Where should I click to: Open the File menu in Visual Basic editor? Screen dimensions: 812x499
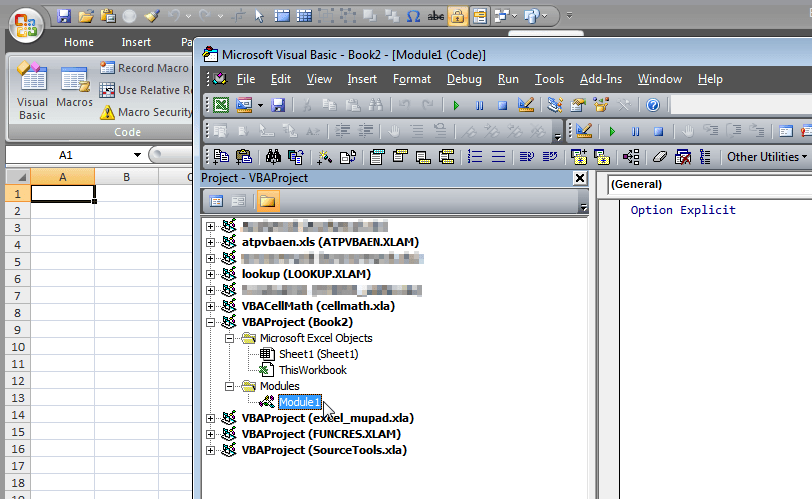[245, 79]
